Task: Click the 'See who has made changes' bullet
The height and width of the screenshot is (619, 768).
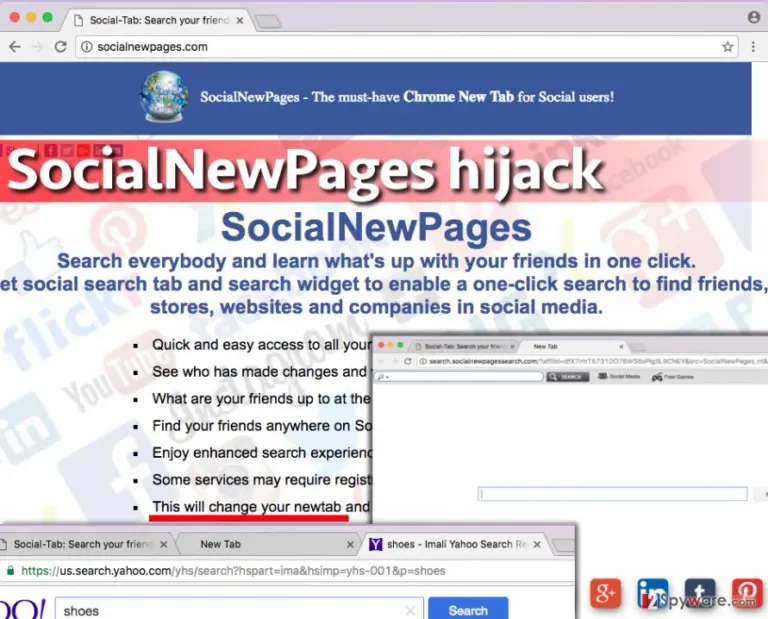Action: [x=260, y=372]
